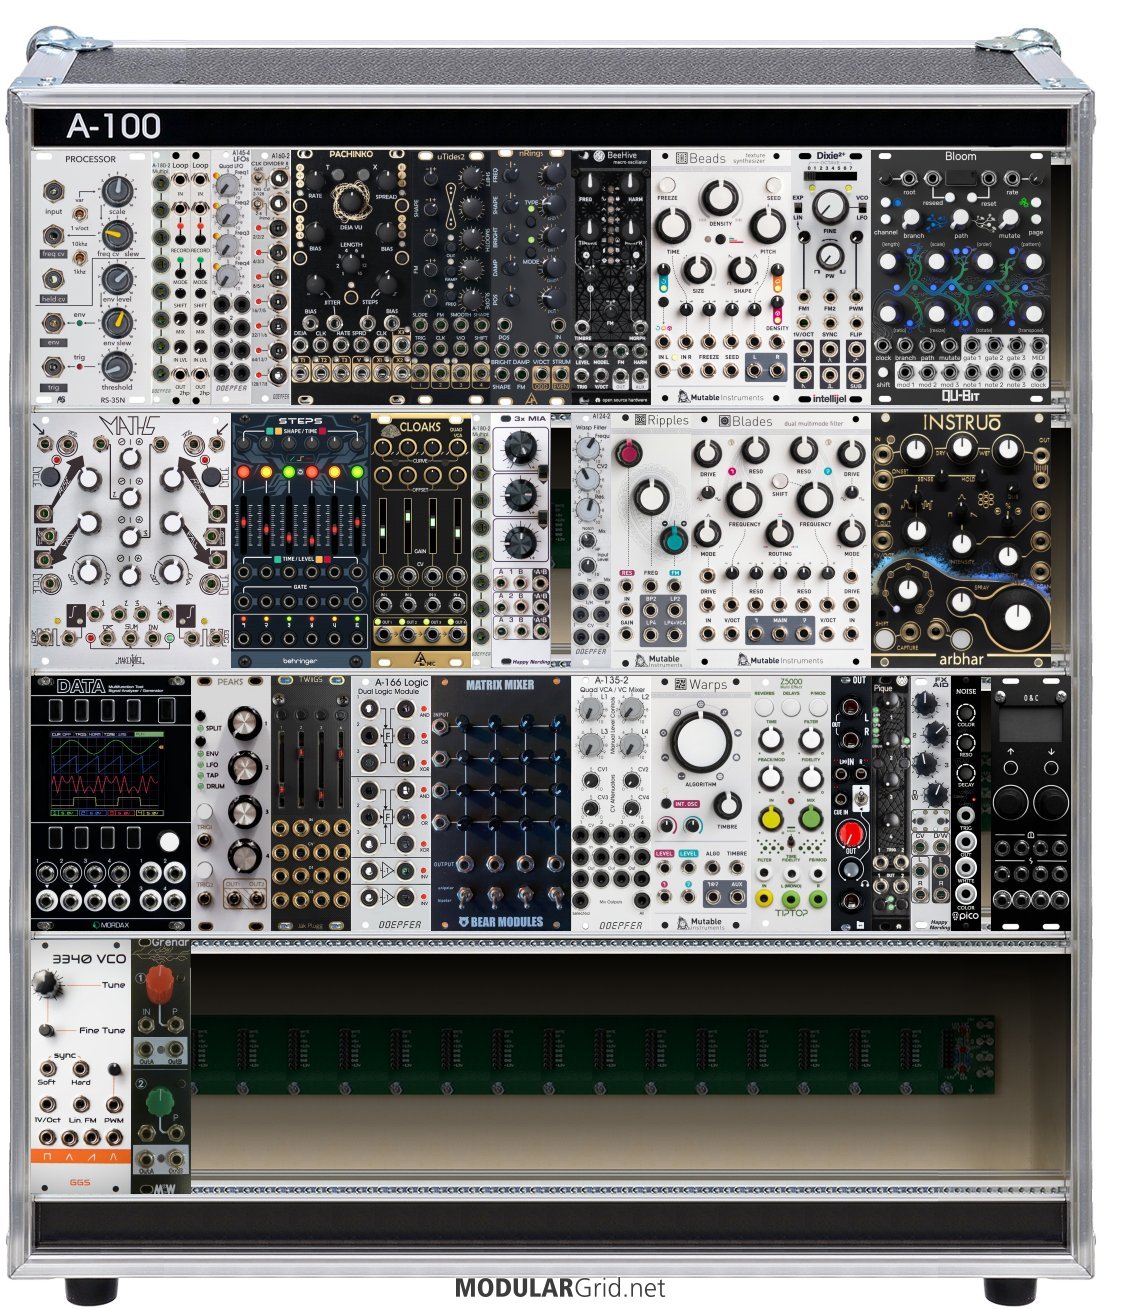Click the teal FM knob on Ripples
This screenshot has width=1122, height=1309.
[673, 540]
